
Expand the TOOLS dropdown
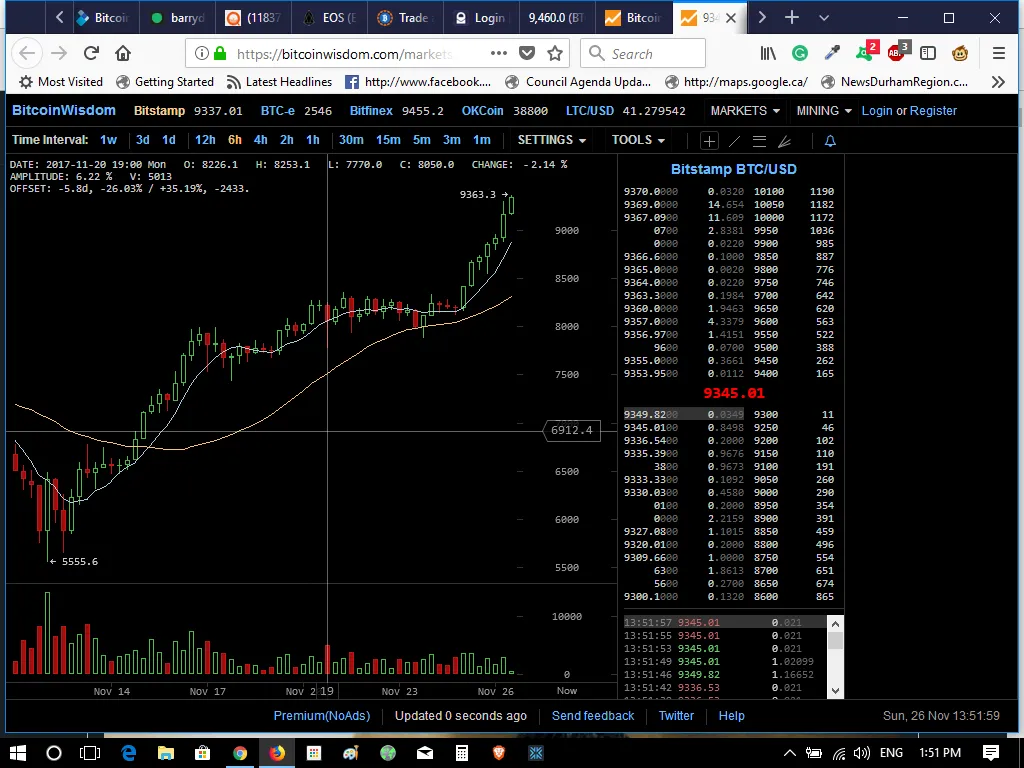click(x=638, y=140)
